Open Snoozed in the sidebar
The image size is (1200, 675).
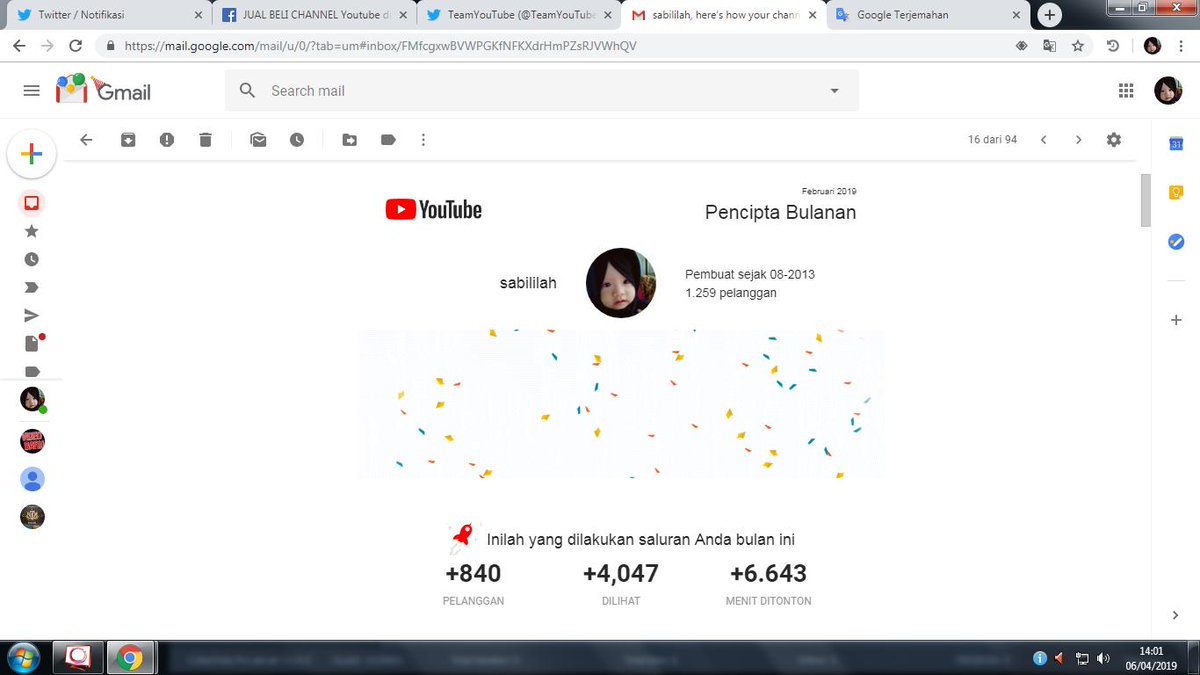click(31, 259)
